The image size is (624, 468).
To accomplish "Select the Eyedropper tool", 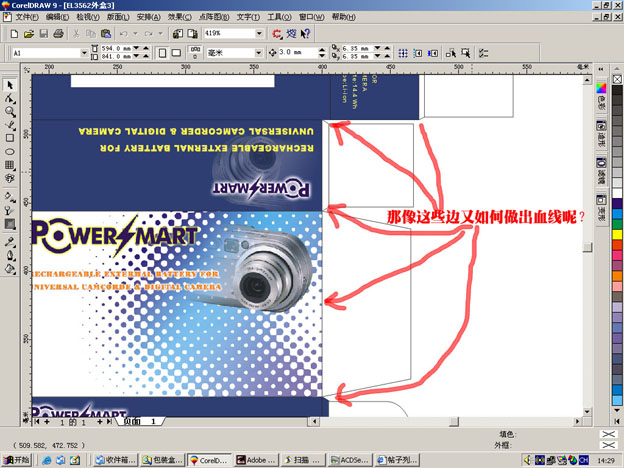I will click(x=10, y=242).
